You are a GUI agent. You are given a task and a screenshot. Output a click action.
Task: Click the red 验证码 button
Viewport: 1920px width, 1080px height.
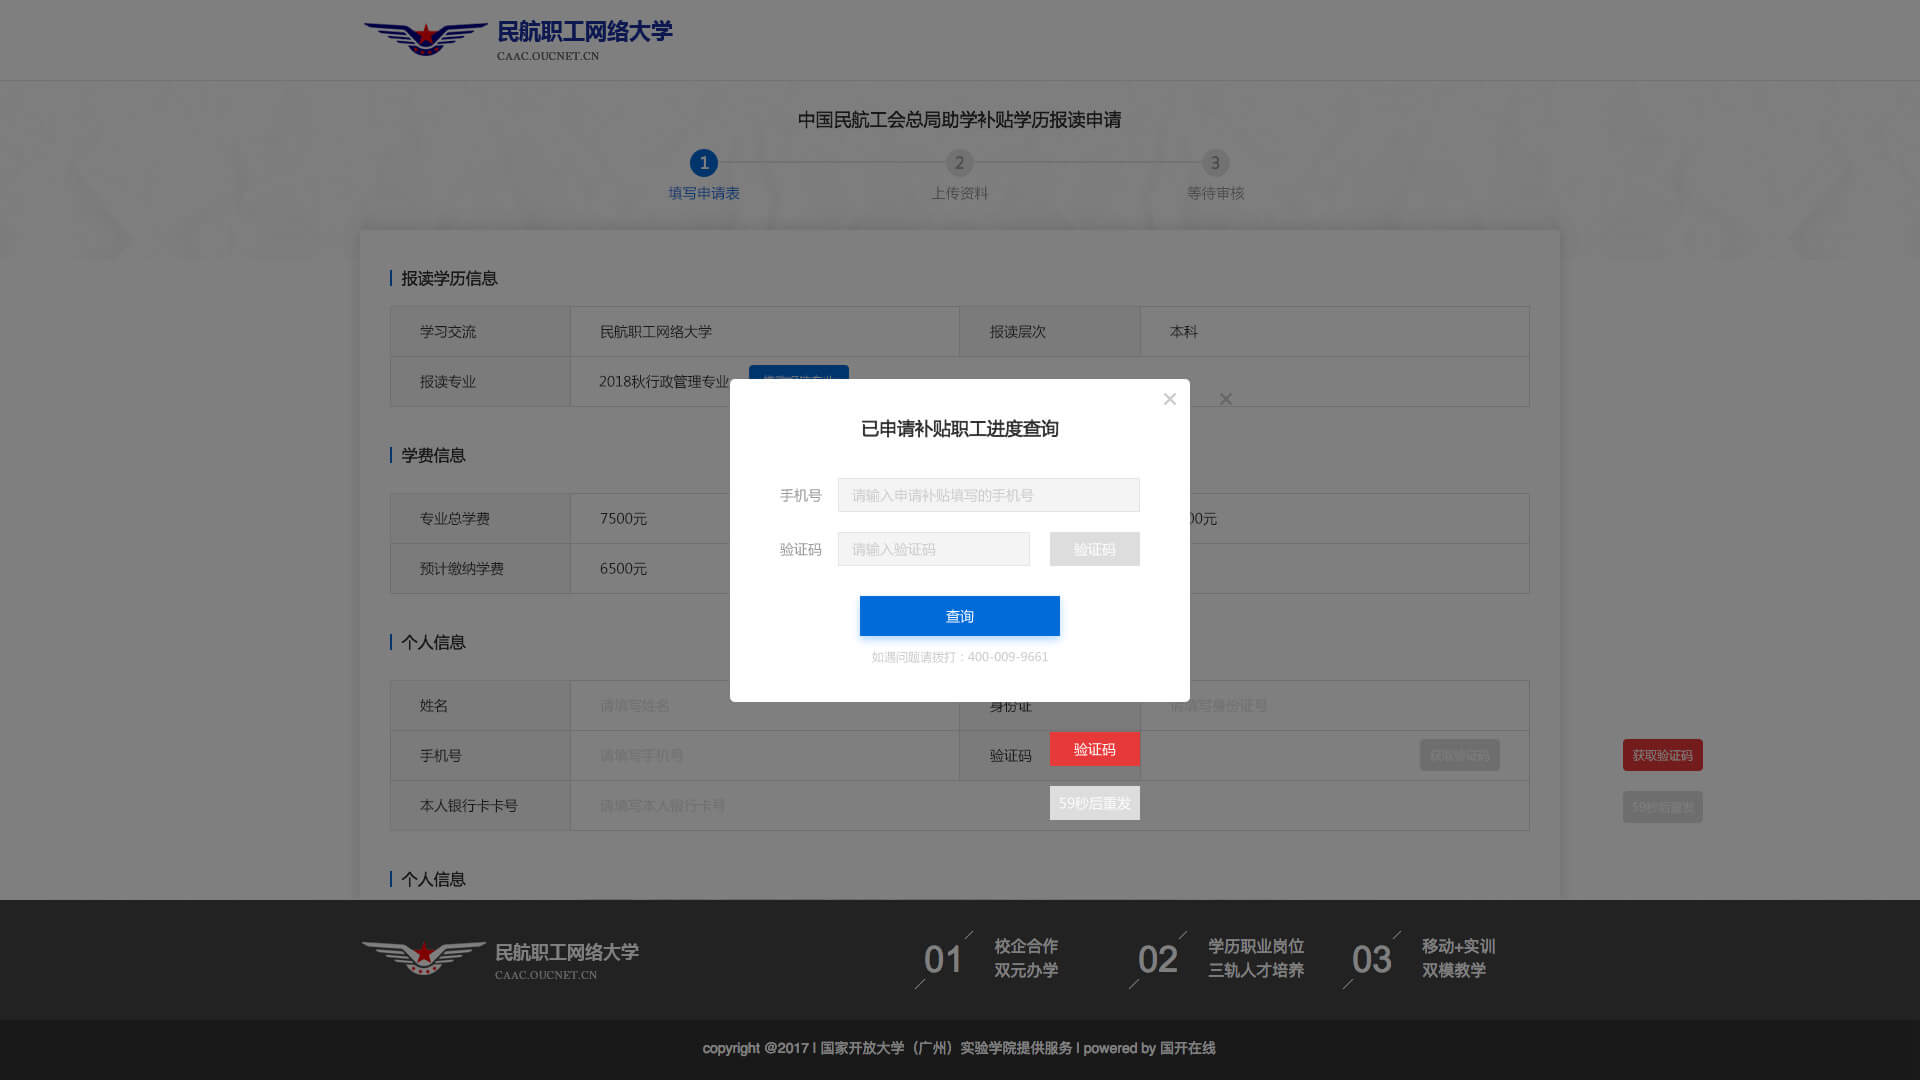1094,749
